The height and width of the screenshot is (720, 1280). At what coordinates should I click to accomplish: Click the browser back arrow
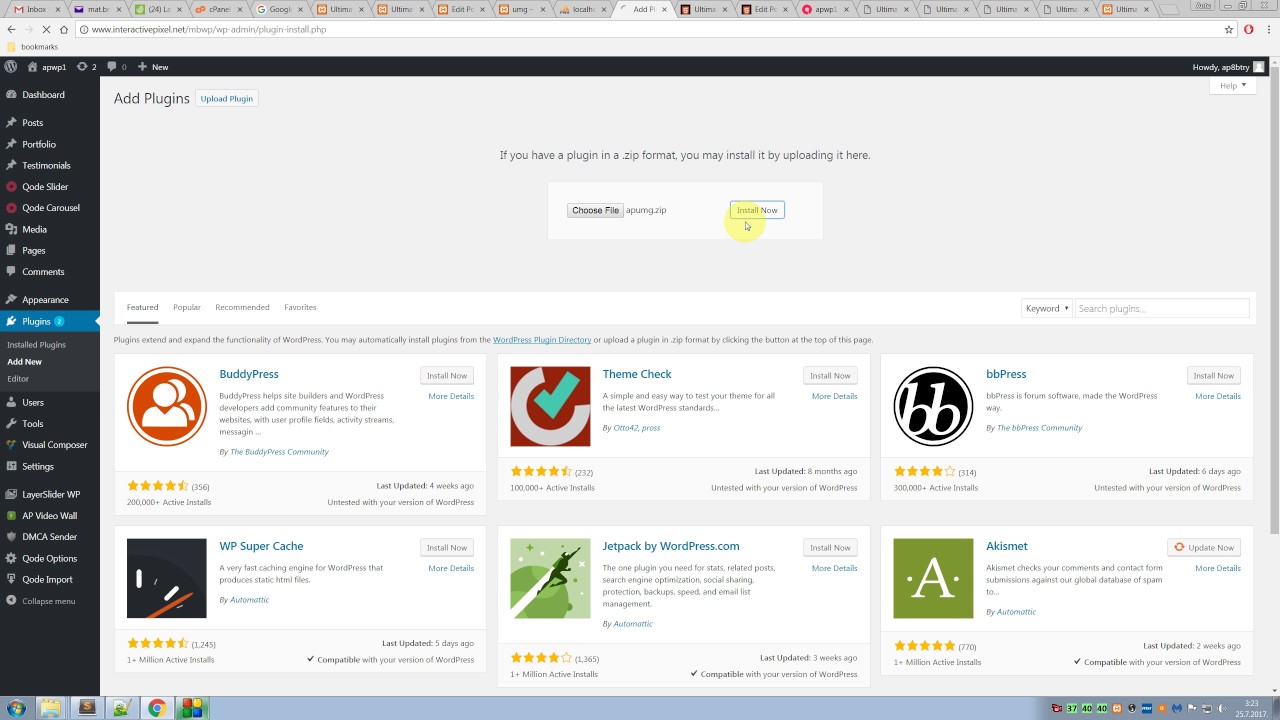click(x=11, y=30)
